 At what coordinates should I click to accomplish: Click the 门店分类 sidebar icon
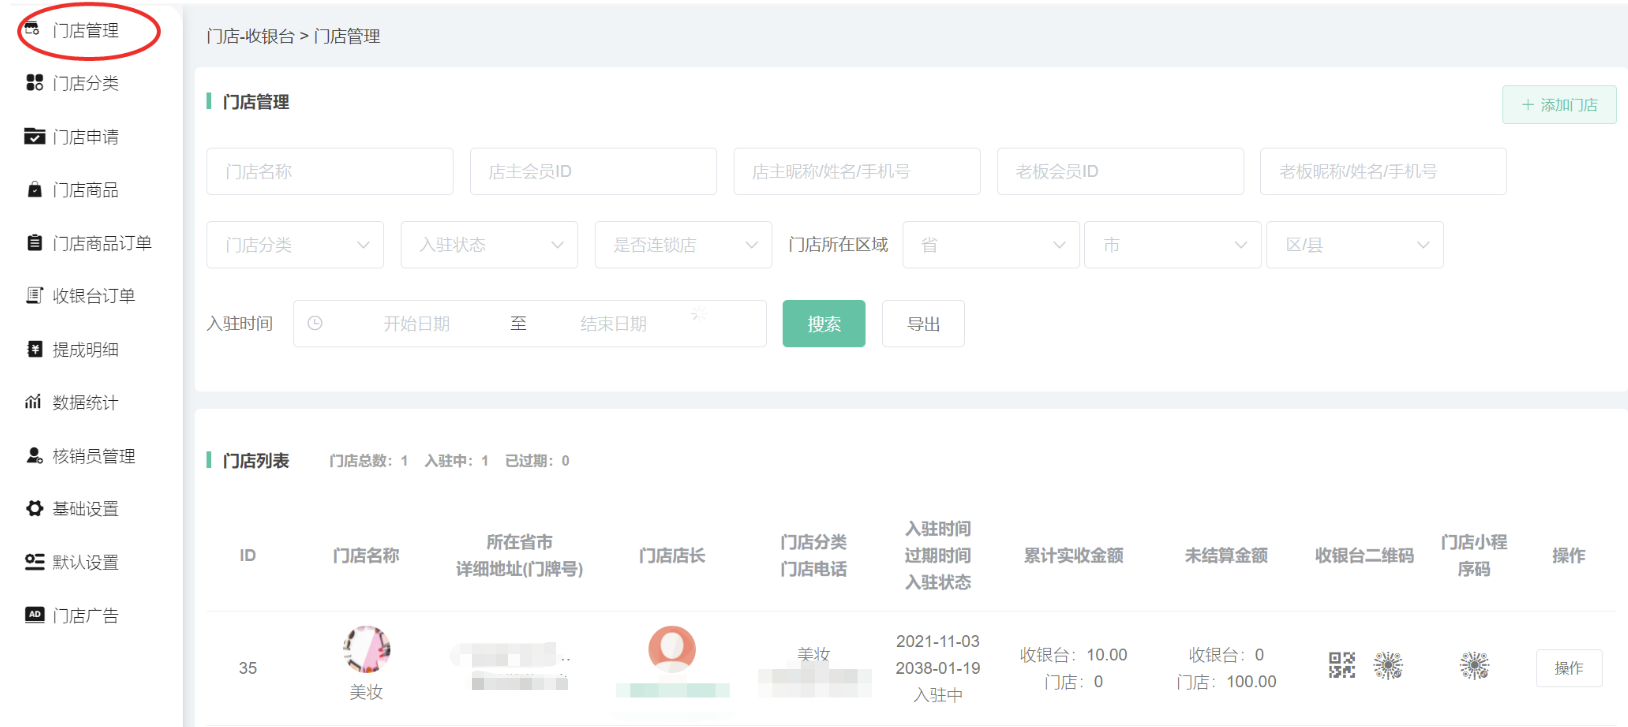(x=34, y=83)
